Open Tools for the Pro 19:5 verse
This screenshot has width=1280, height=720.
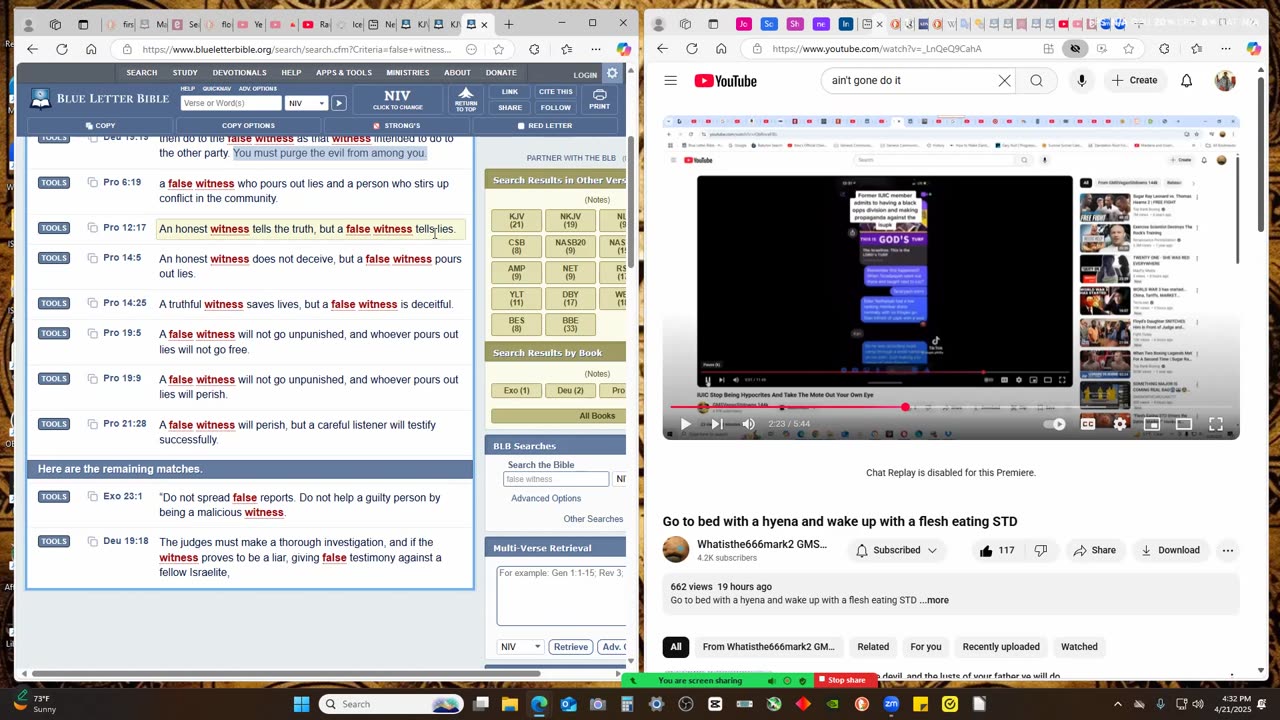(54, 334)
